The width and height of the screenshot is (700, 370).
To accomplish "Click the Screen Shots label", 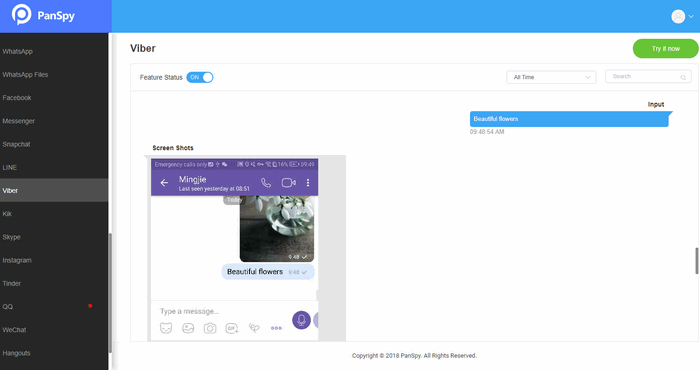I will pos(173,148).
